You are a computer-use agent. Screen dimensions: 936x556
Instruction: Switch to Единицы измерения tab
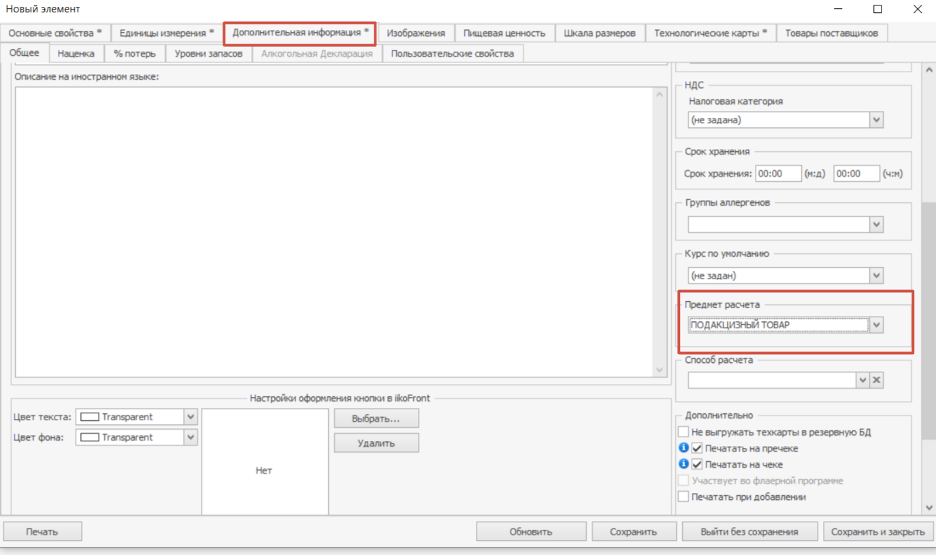click(167, 33)
